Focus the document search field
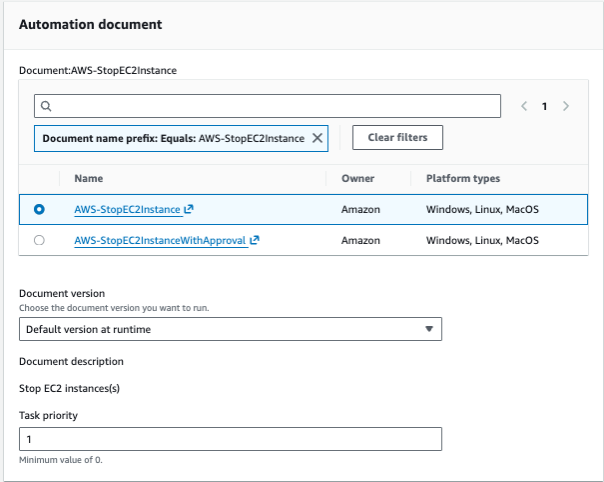 click(x=267, y=106)
